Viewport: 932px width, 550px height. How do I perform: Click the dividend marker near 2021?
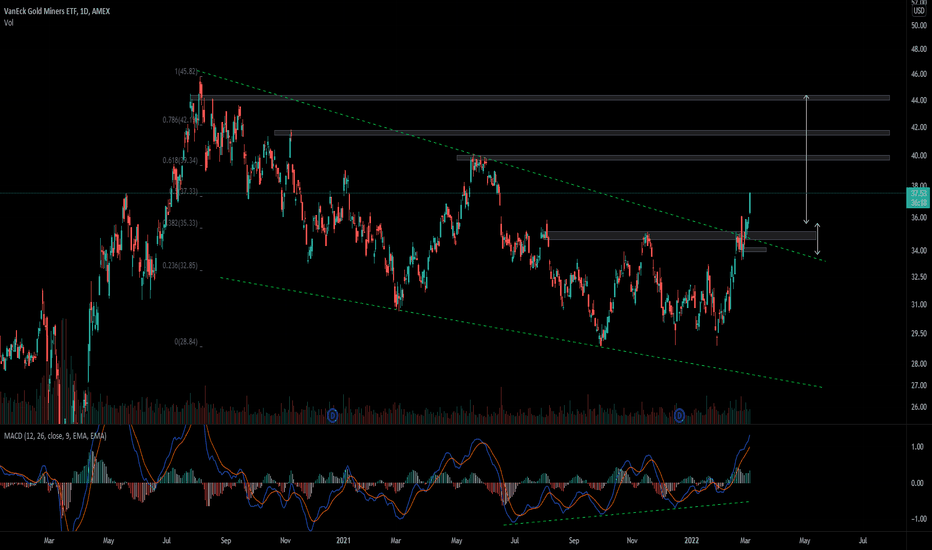tap(332, 415)
